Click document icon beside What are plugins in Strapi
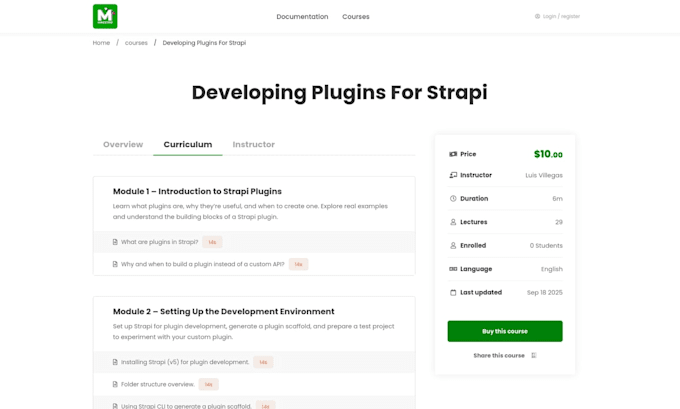 (x=115, y=242)
